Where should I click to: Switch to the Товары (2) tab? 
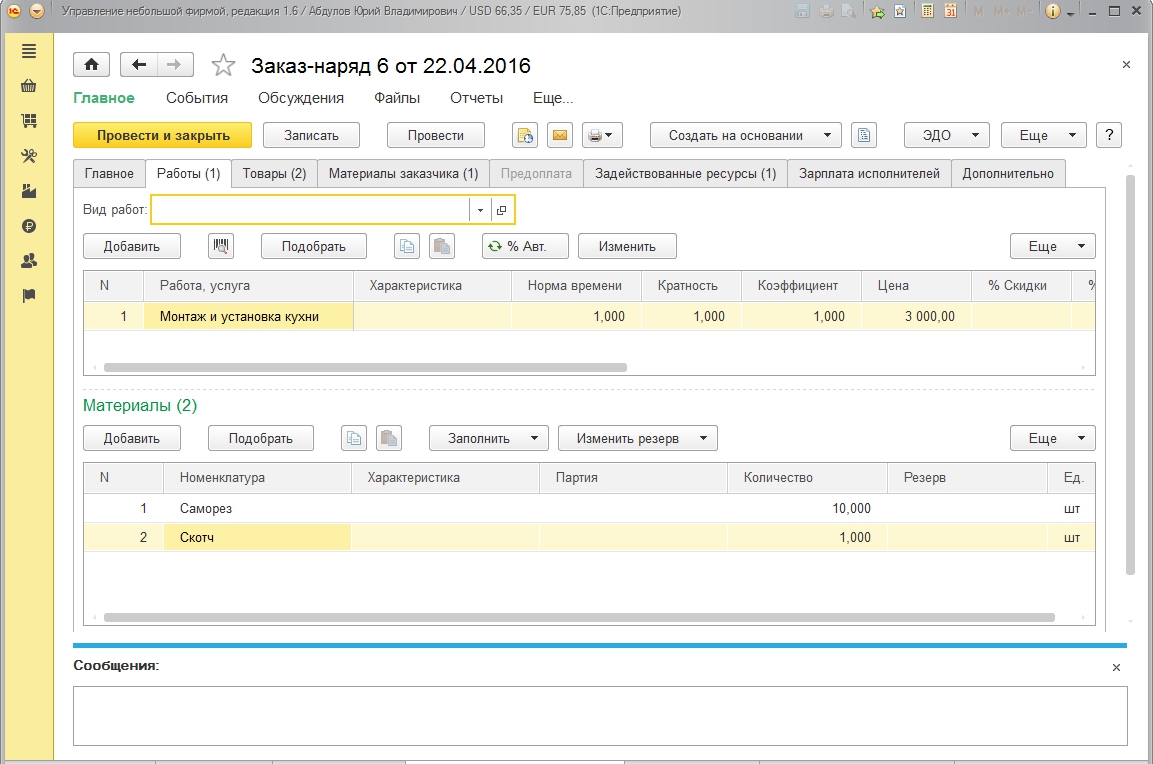click(274, 174)
